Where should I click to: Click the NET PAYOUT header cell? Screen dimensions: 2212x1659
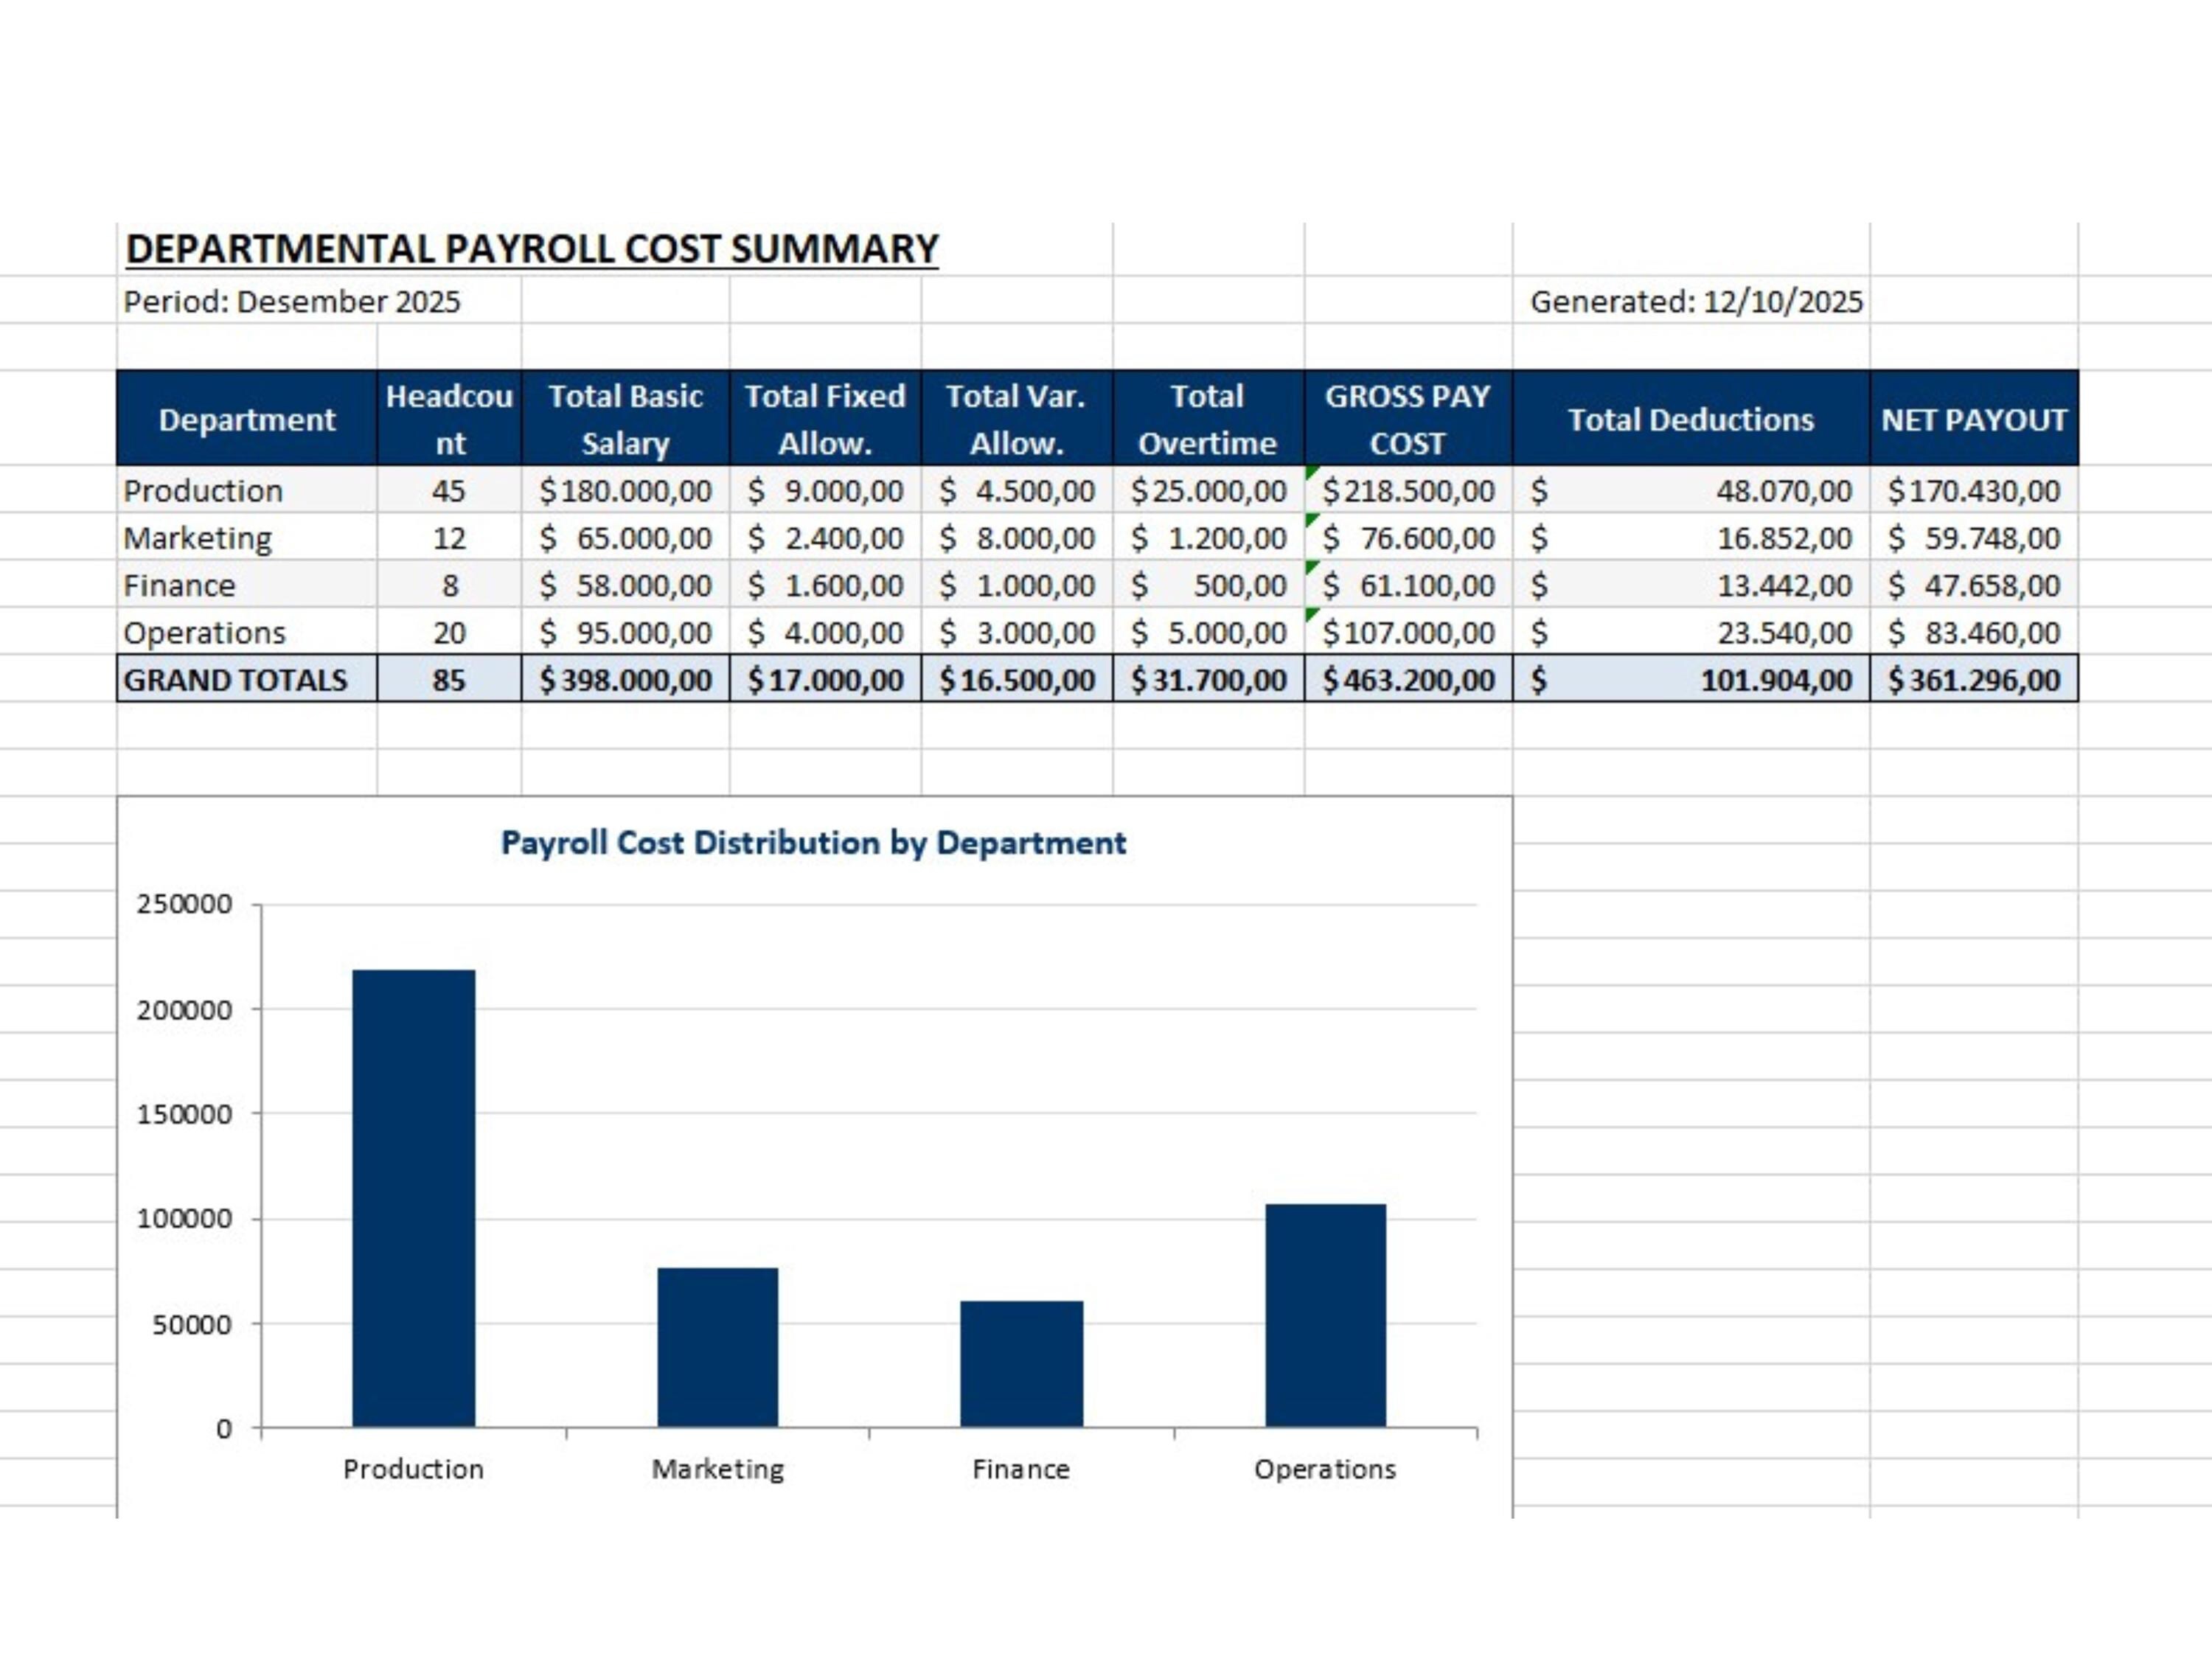[1974, 419]
